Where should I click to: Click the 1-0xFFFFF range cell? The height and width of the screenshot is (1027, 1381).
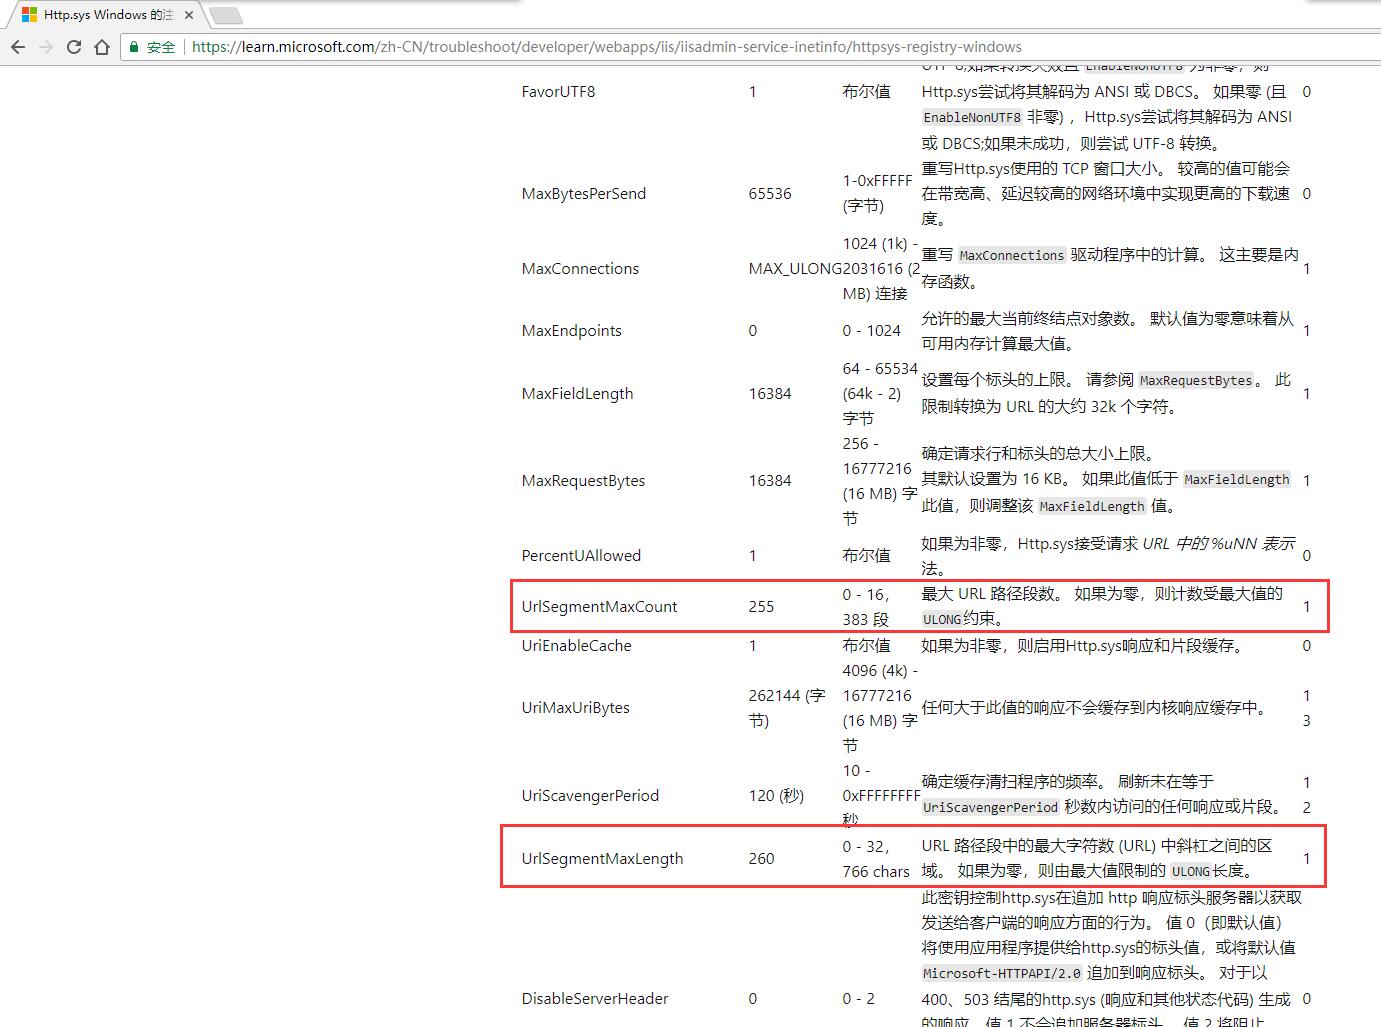tap(877, 193)
